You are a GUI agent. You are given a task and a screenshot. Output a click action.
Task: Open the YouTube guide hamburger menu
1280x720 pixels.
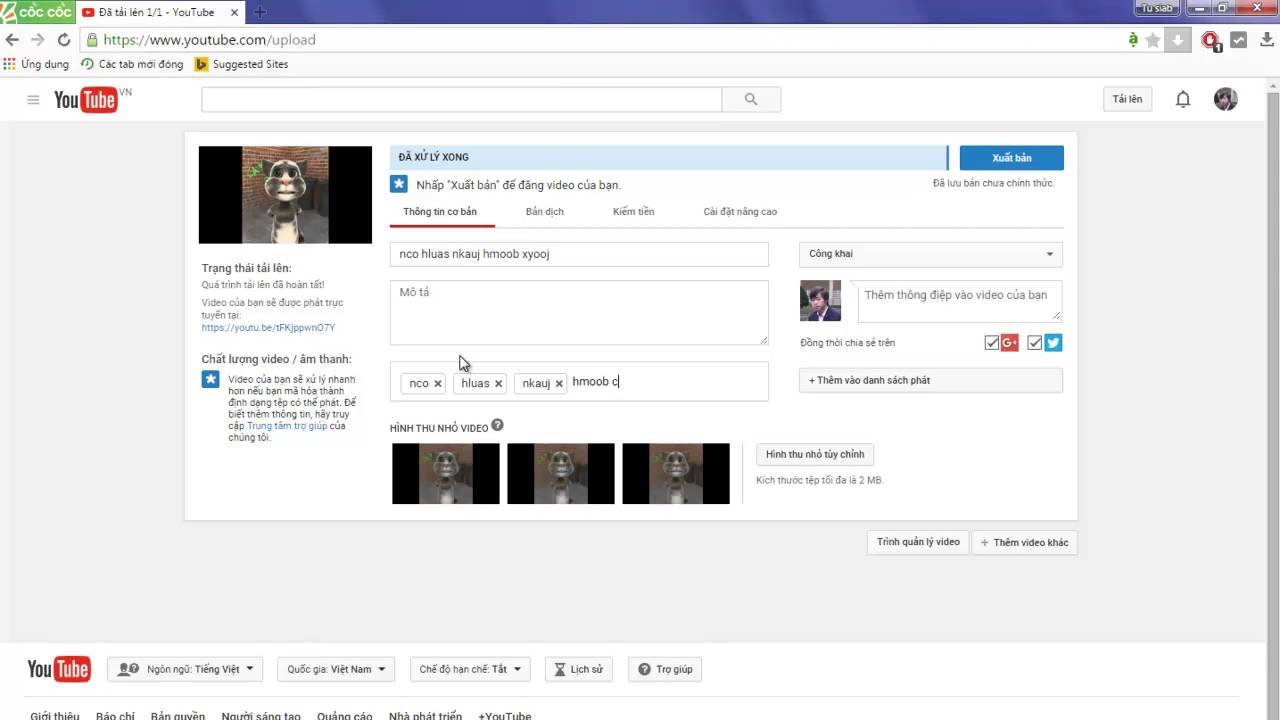[33, 99]
